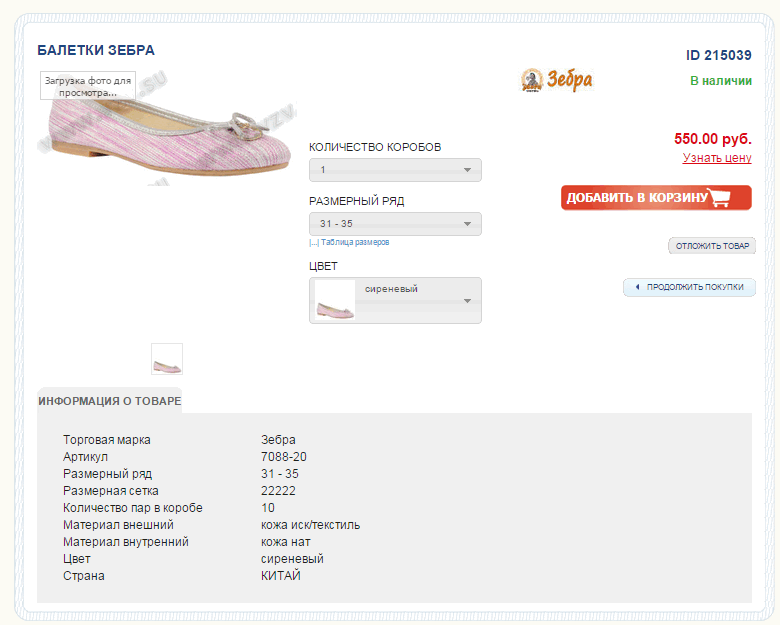Click the Зебра brand logo

tap(557, 80)
